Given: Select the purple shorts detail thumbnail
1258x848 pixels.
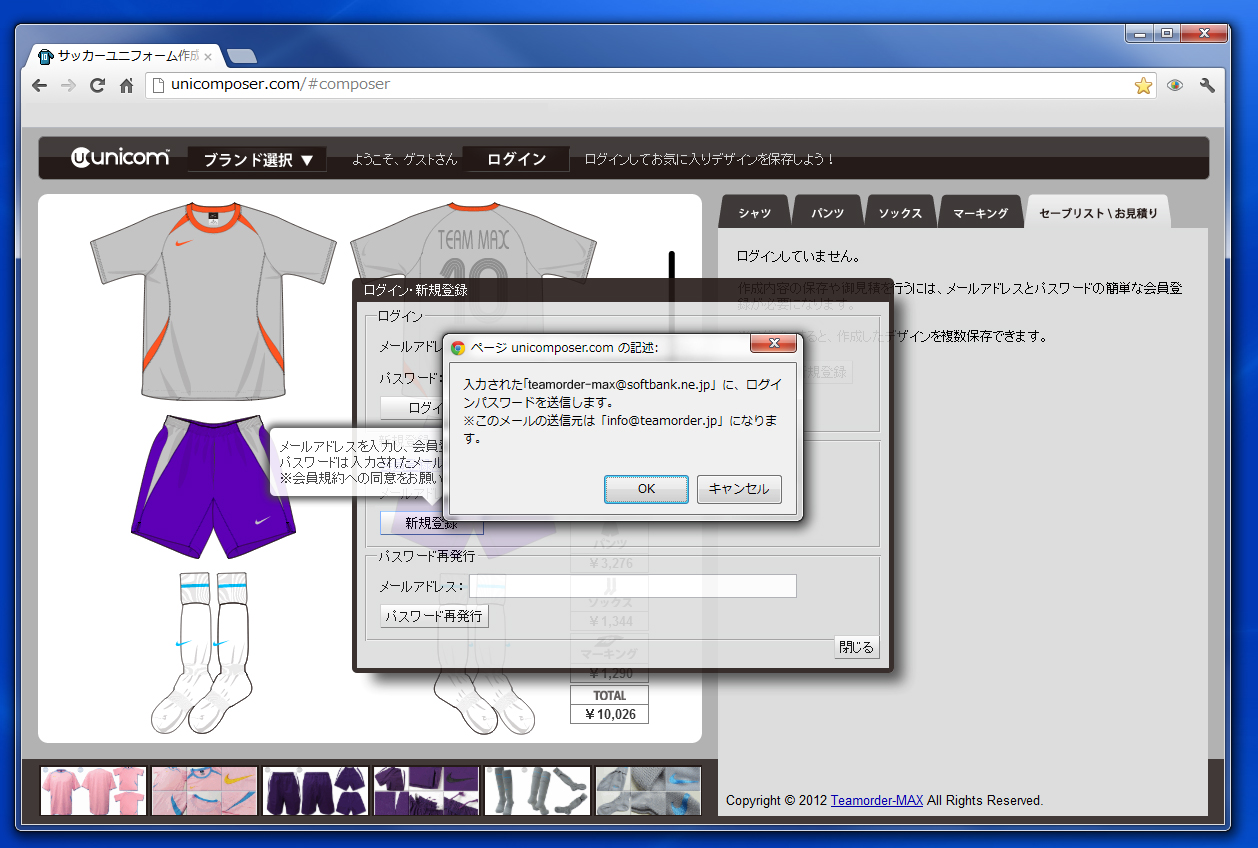Looking at the screenshot, I should 427,791.
